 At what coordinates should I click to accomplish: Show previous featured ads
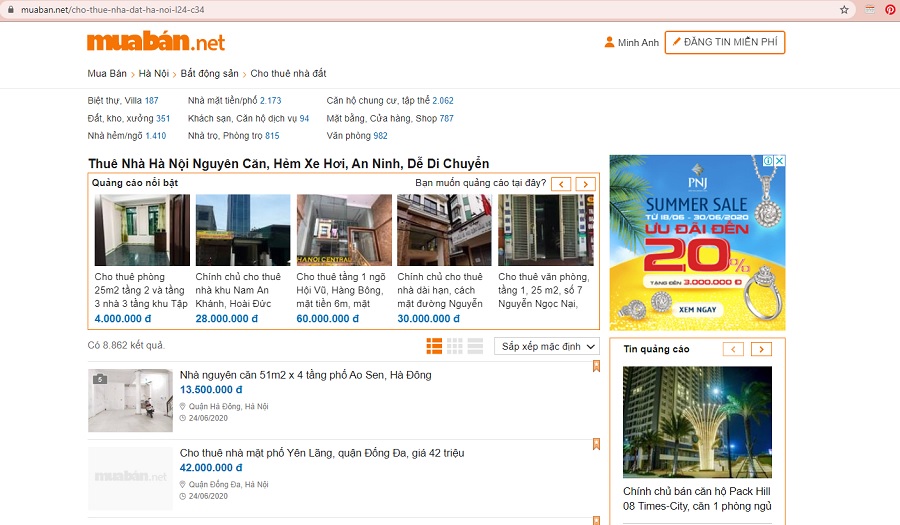(561, 184)
